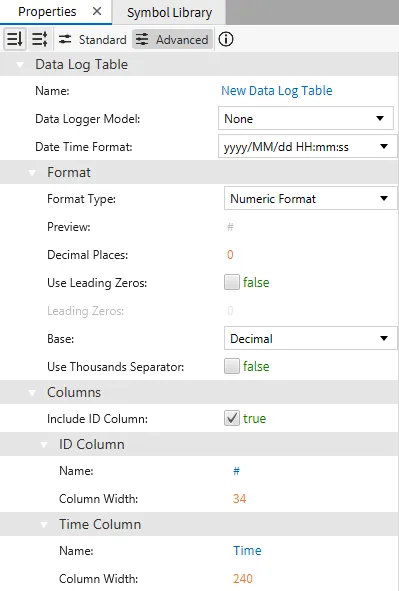The image size is (399, 591).
Task: Select the Properties tab
Action: (47, 12)
